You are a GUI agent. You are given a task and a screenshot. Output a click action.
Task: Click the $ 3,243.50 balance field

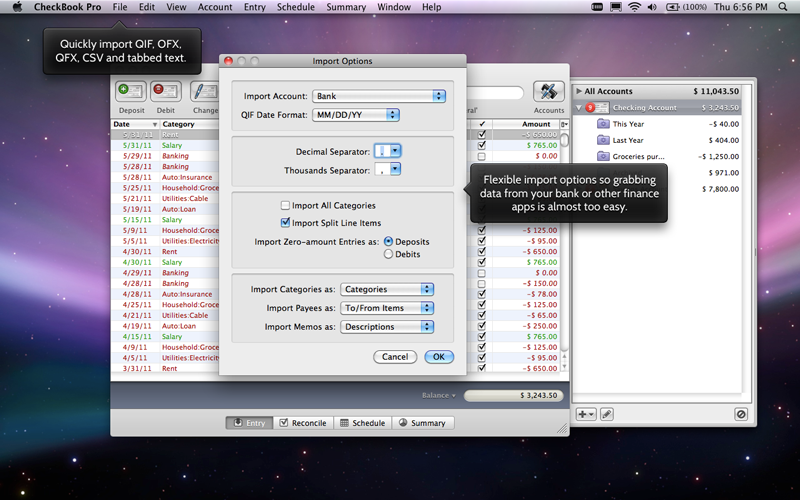pyautogui.click(x=513, y=395)
